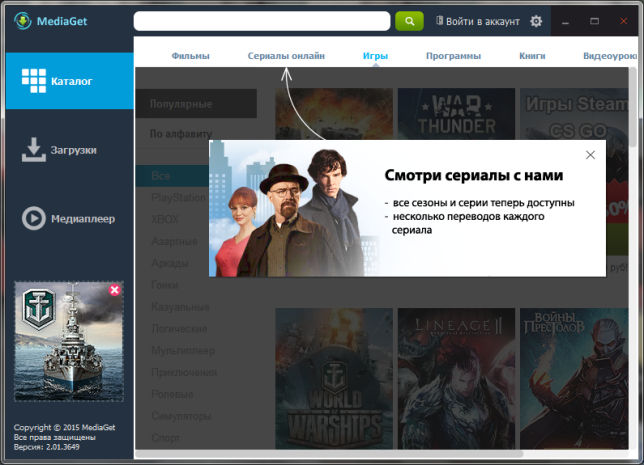Viewport: 644px width, 465px height.
Task: Open the Игры Steam CS GO thumbnail
Action: coord(574,114)
